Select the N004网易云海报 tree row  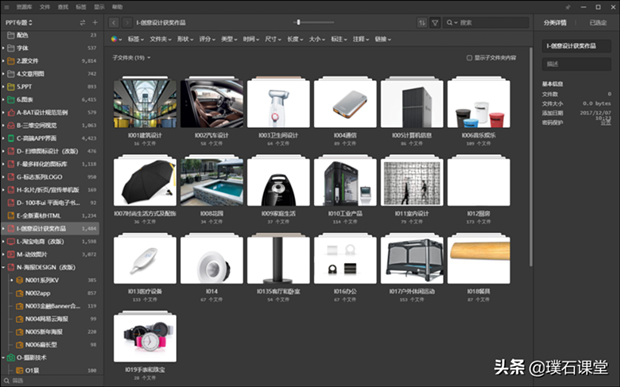[x=50, y=319]
